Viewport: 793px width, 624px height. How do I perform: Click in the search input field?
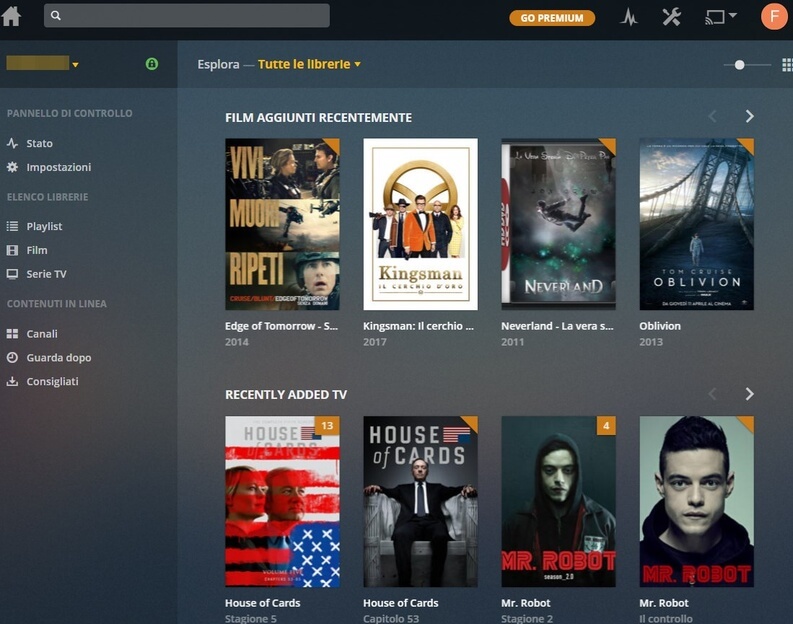point(187,16)
